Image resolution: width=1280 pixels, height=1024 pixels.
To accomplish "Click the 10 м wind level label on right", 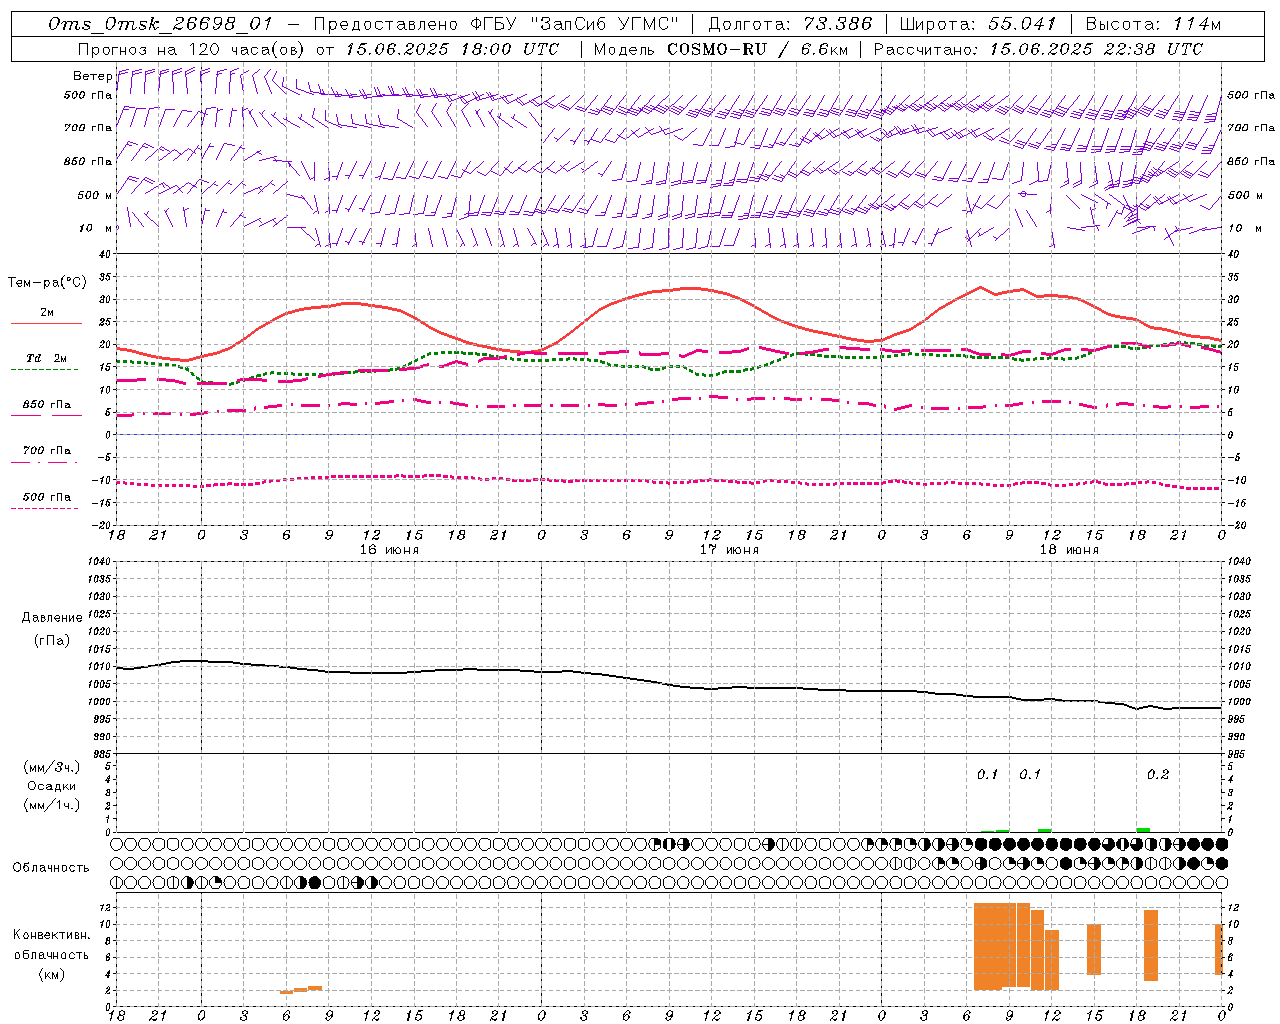I will coord(1243,228).
